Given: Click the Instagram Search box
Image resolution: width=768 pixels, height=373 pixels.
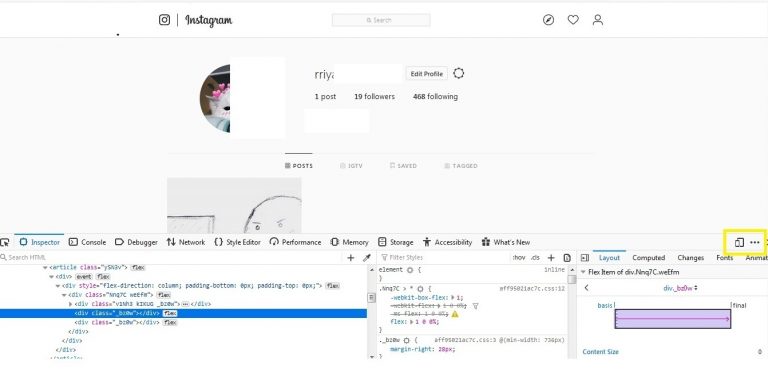Looking at the screenshot, I should tap(381, 20).
